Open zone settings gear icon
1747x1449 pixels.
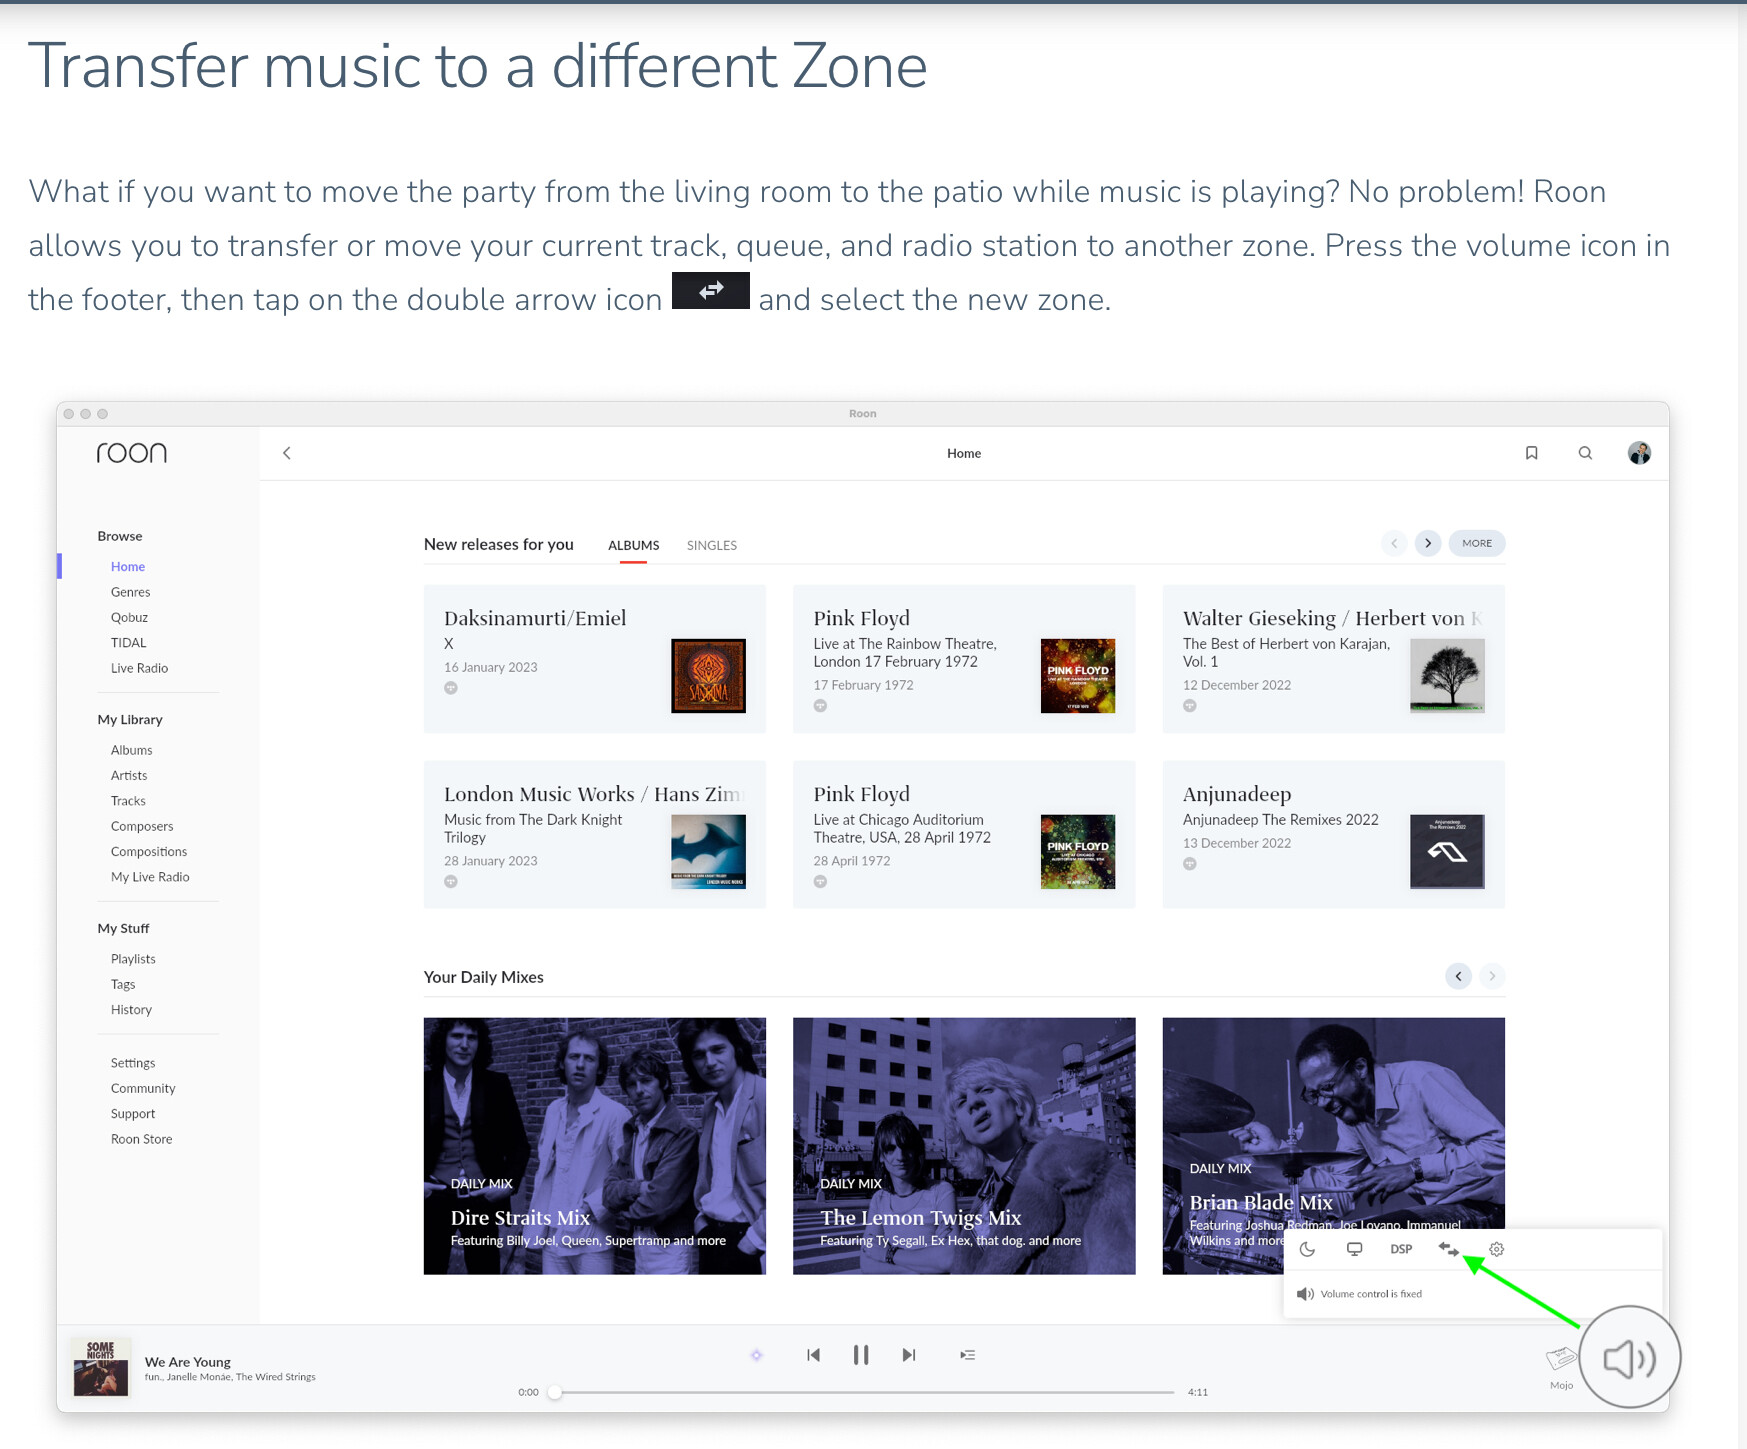click(x=1496, y=1249)
